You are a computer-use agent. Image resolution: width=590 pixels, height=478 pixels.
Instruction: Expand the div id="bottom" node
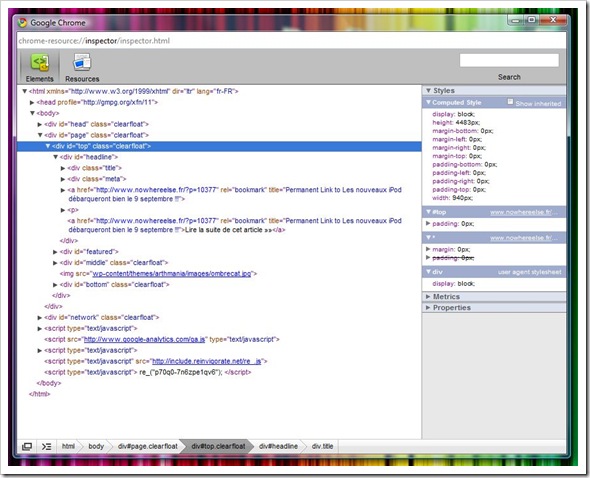55,285
